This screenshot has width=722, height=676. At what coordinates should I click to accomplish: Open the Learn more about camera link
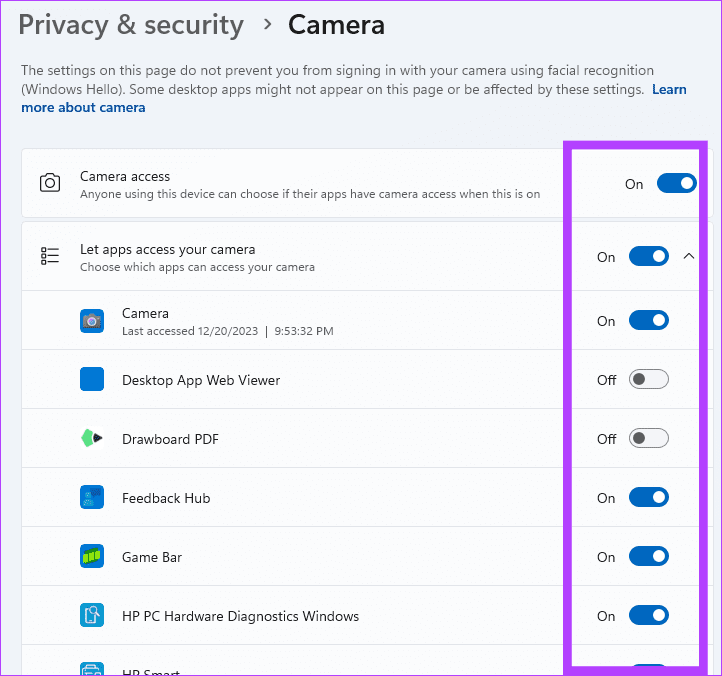(x=83, y=107)
